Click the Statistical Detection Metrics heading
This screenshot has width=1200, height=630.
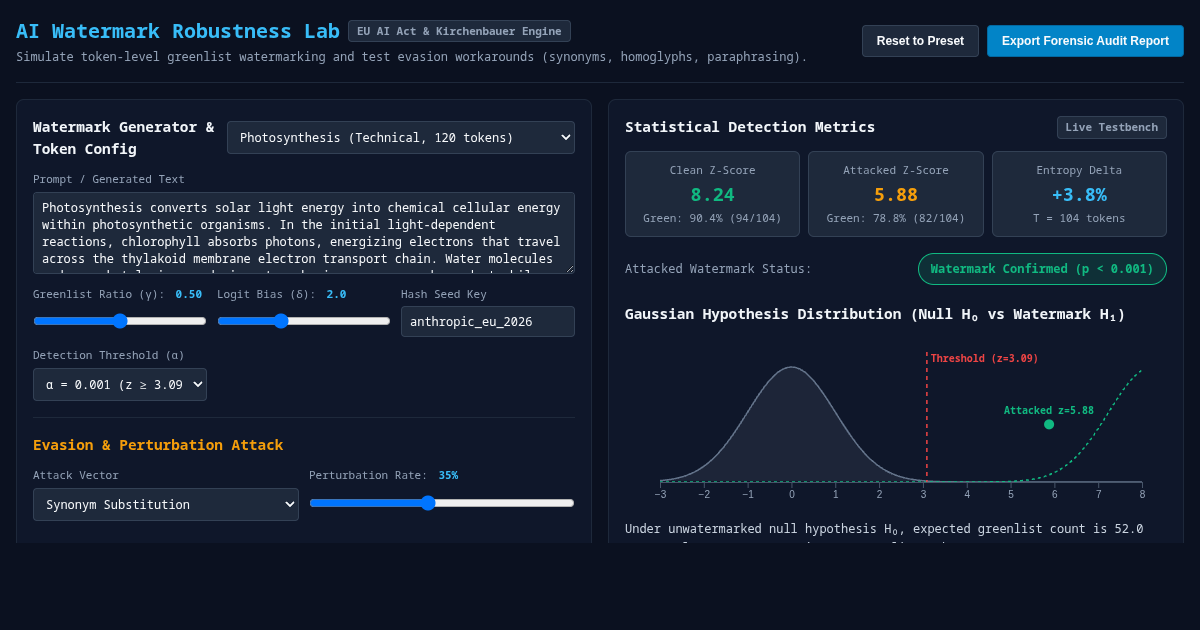tap(750, 127)
